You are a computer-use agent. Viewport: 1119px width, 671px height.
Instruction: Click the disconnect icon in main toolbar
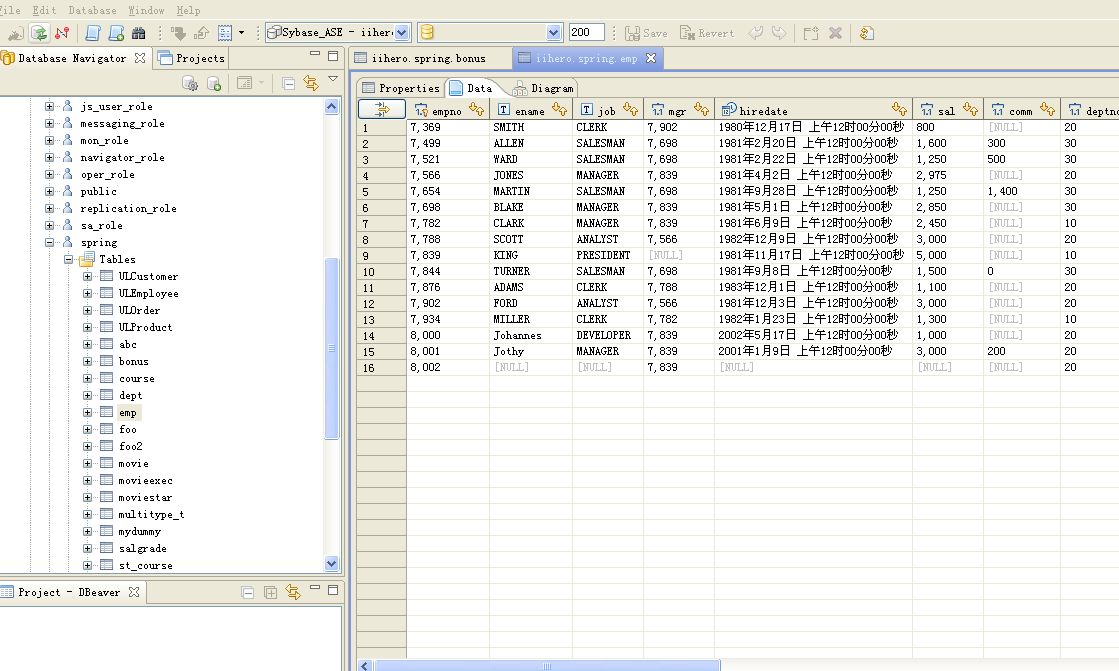click(63, 33)
